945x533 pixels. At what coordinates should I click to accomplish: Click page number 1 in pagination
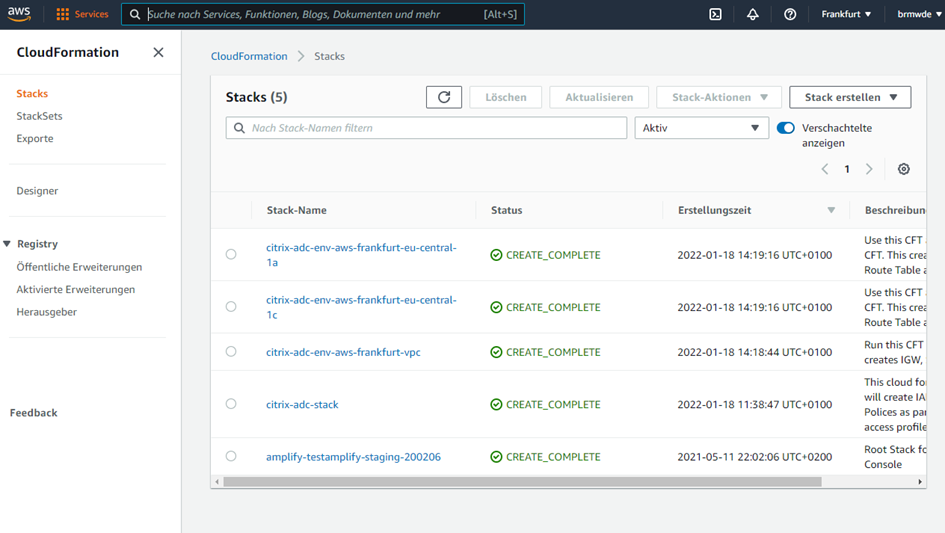pos(847,169)
